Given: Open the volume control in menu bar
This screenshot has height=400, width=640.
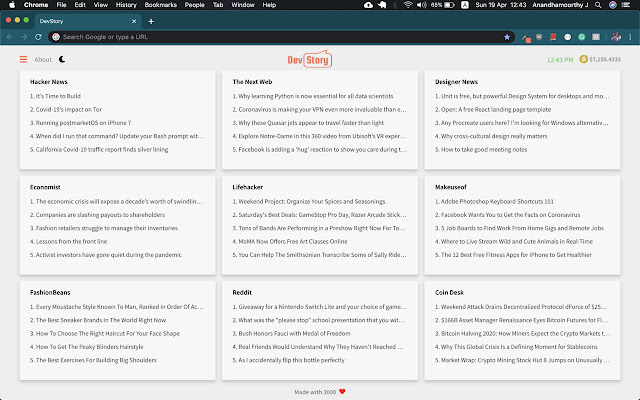Looking at the screenshot, I should click(x=422, y=5).
